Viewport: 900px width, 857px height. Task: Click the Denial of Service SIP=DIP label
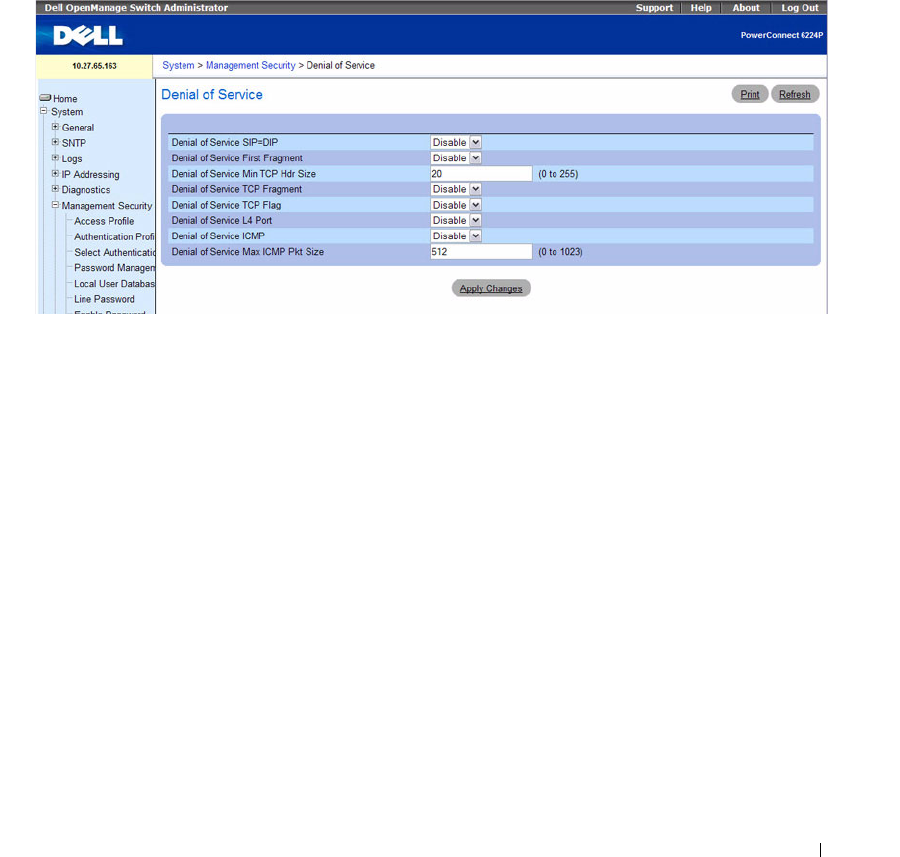coord(225,142)
